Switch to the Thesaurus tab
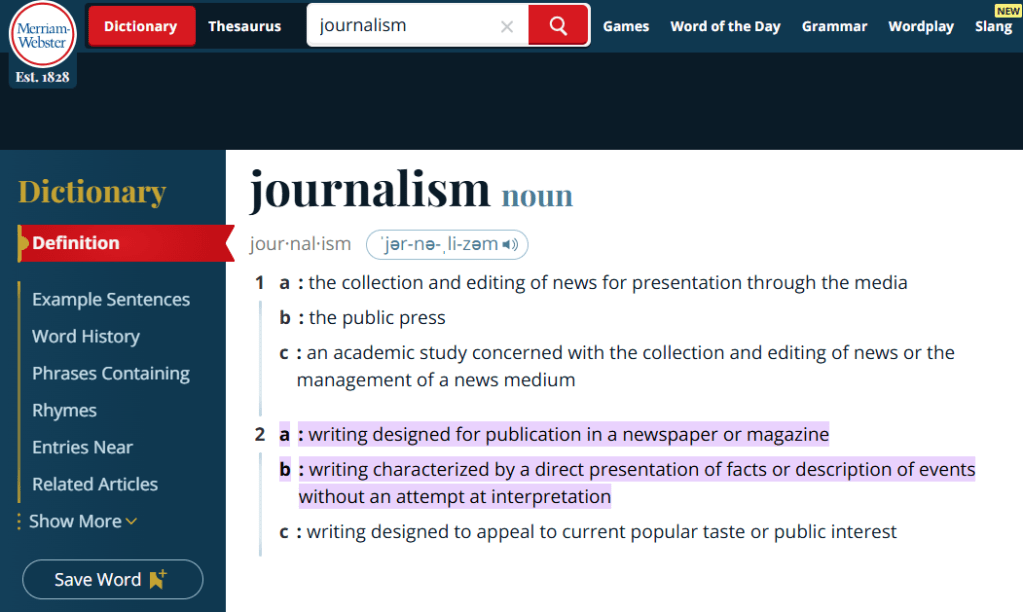The width and height of the screenshot is (1023, 612). (244, 26)
